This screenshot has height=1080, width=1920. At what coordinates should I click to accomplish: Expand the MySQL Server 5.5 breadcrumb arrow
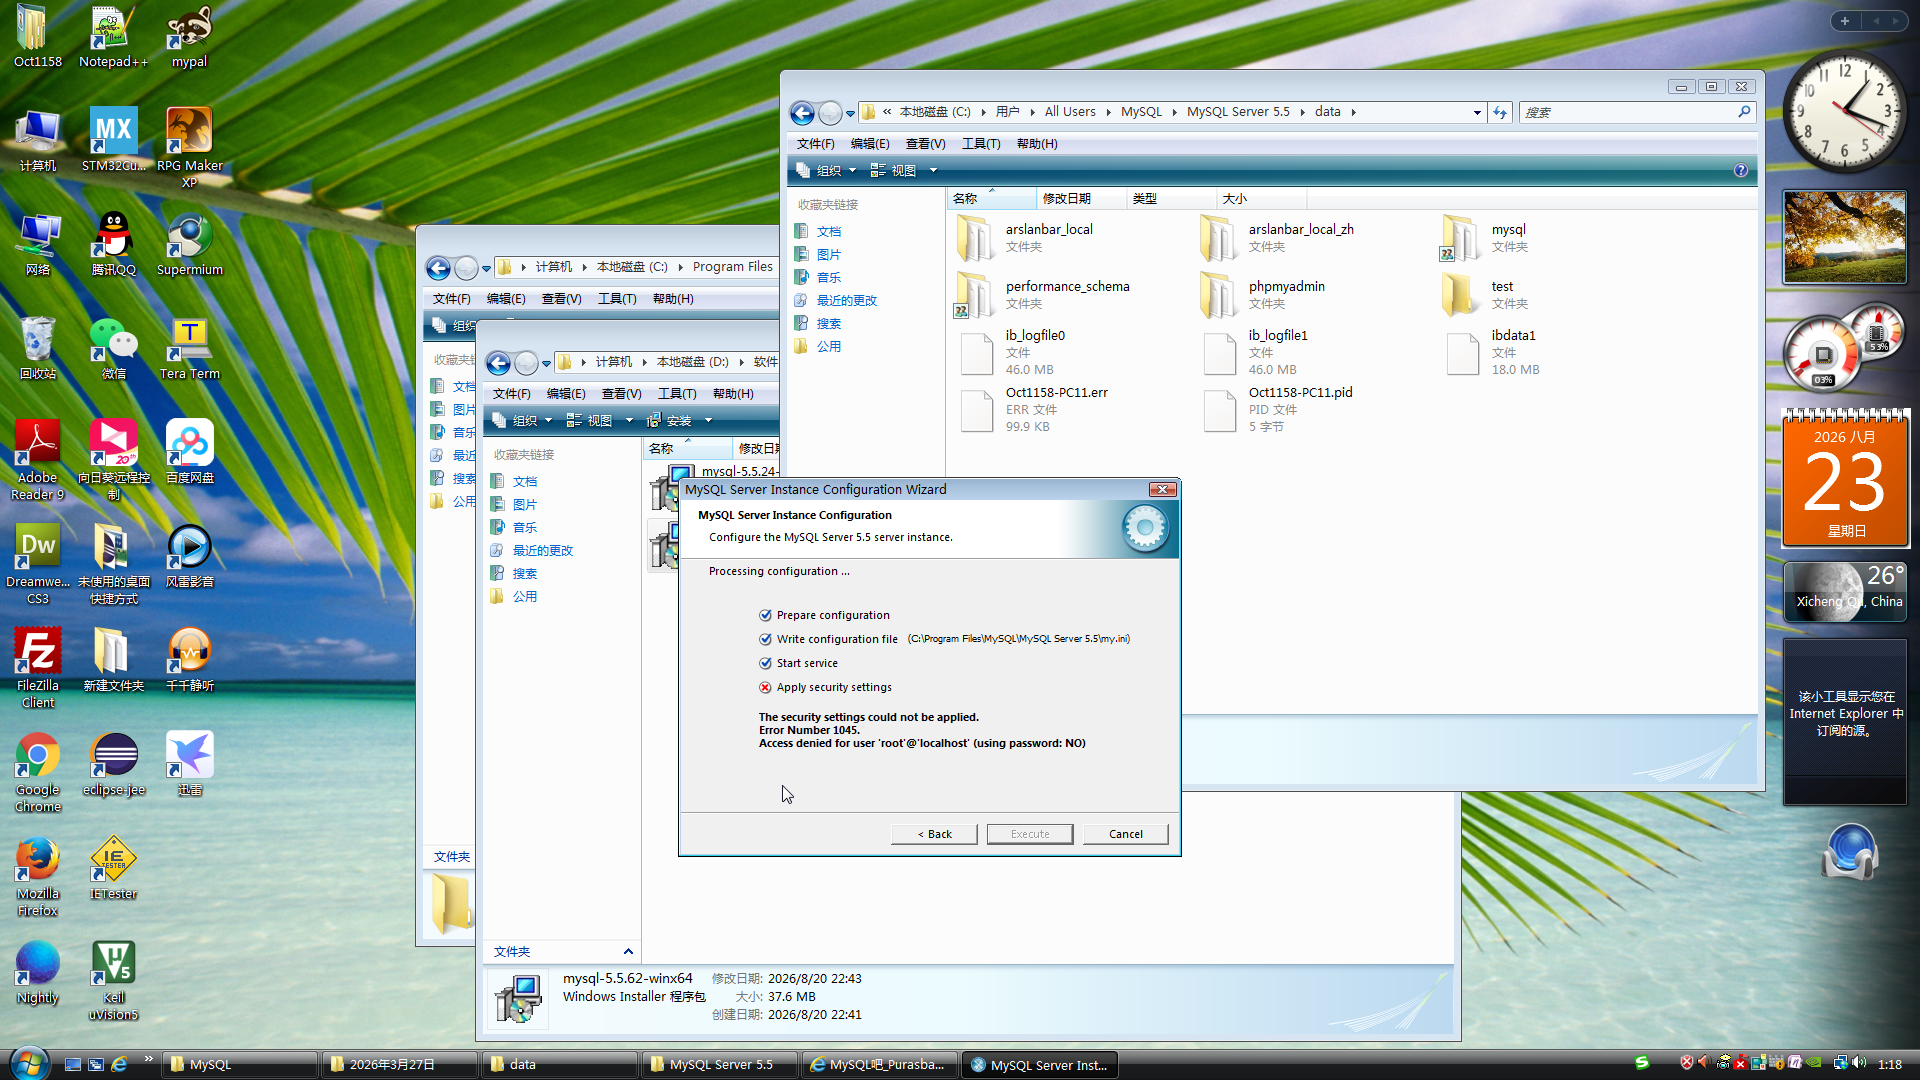coord(1303,112)
